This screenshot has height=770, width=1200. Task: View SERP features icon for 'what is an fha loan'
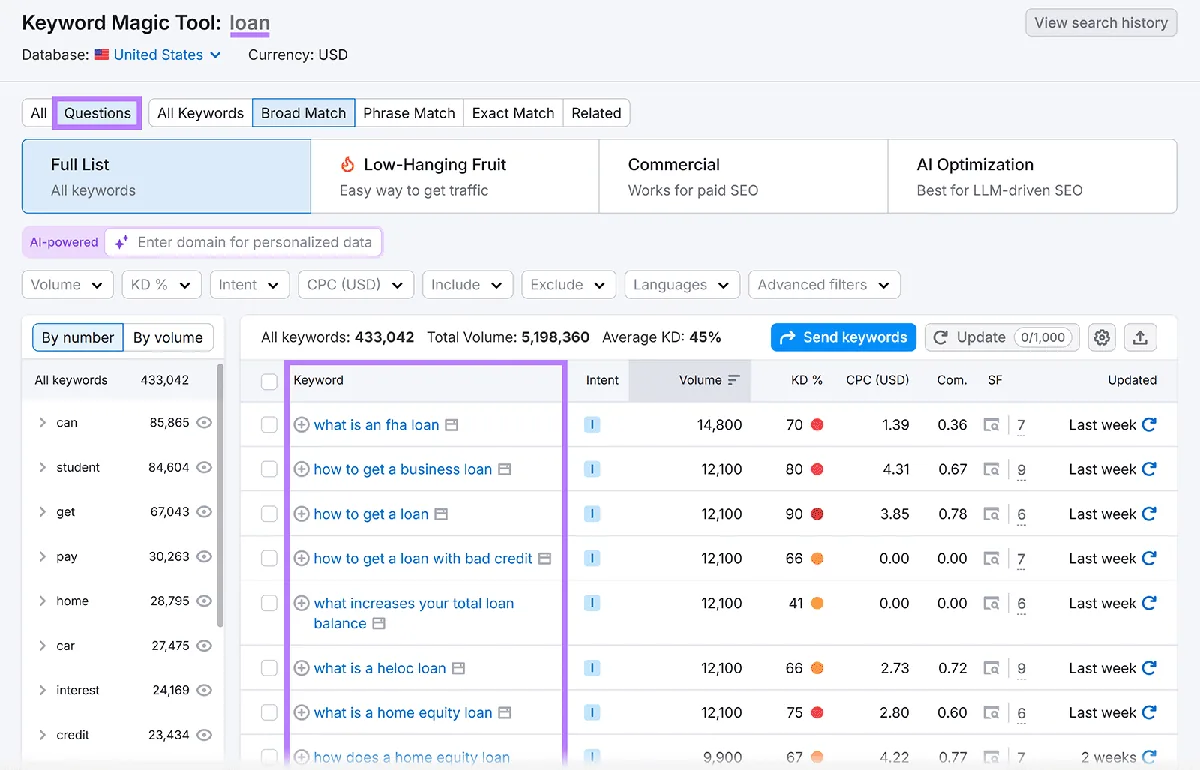click(x=991, y=425)
